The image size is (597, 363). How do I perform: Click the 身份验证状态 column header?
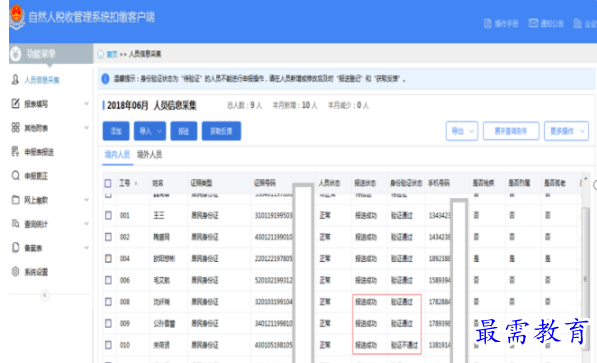click(x=406, y=183)
